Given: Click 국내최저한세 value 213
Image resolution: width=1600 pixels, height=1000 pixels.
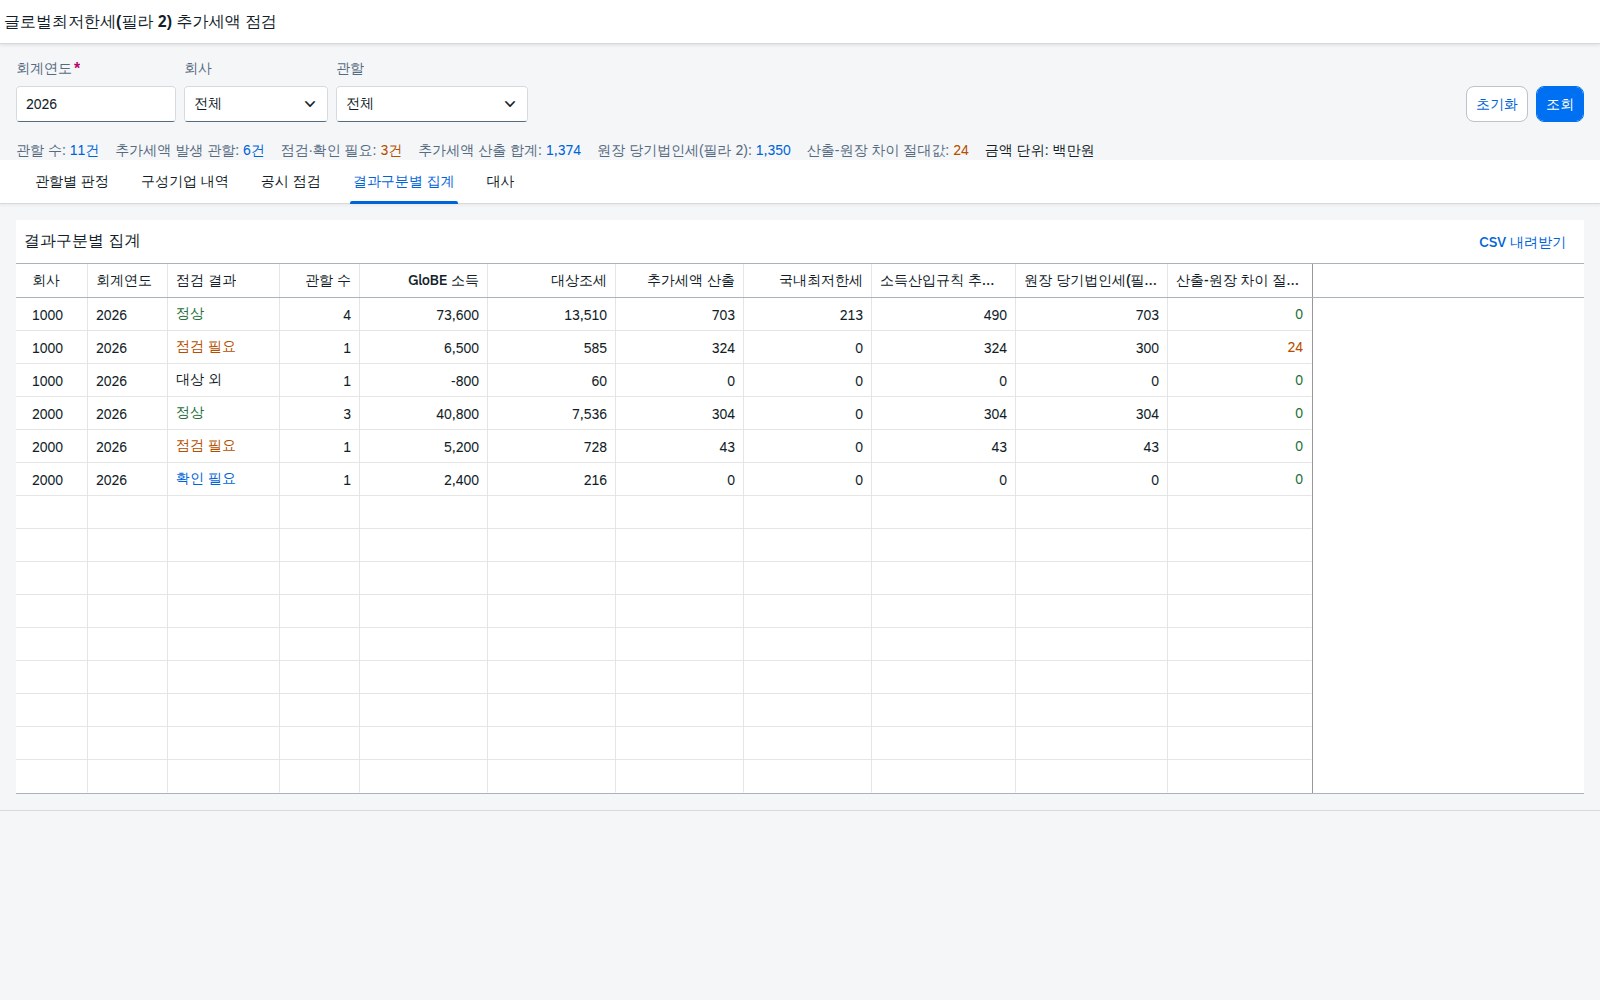Looking at the screenshot, I should pyautogui.click(x=851, y=315).
